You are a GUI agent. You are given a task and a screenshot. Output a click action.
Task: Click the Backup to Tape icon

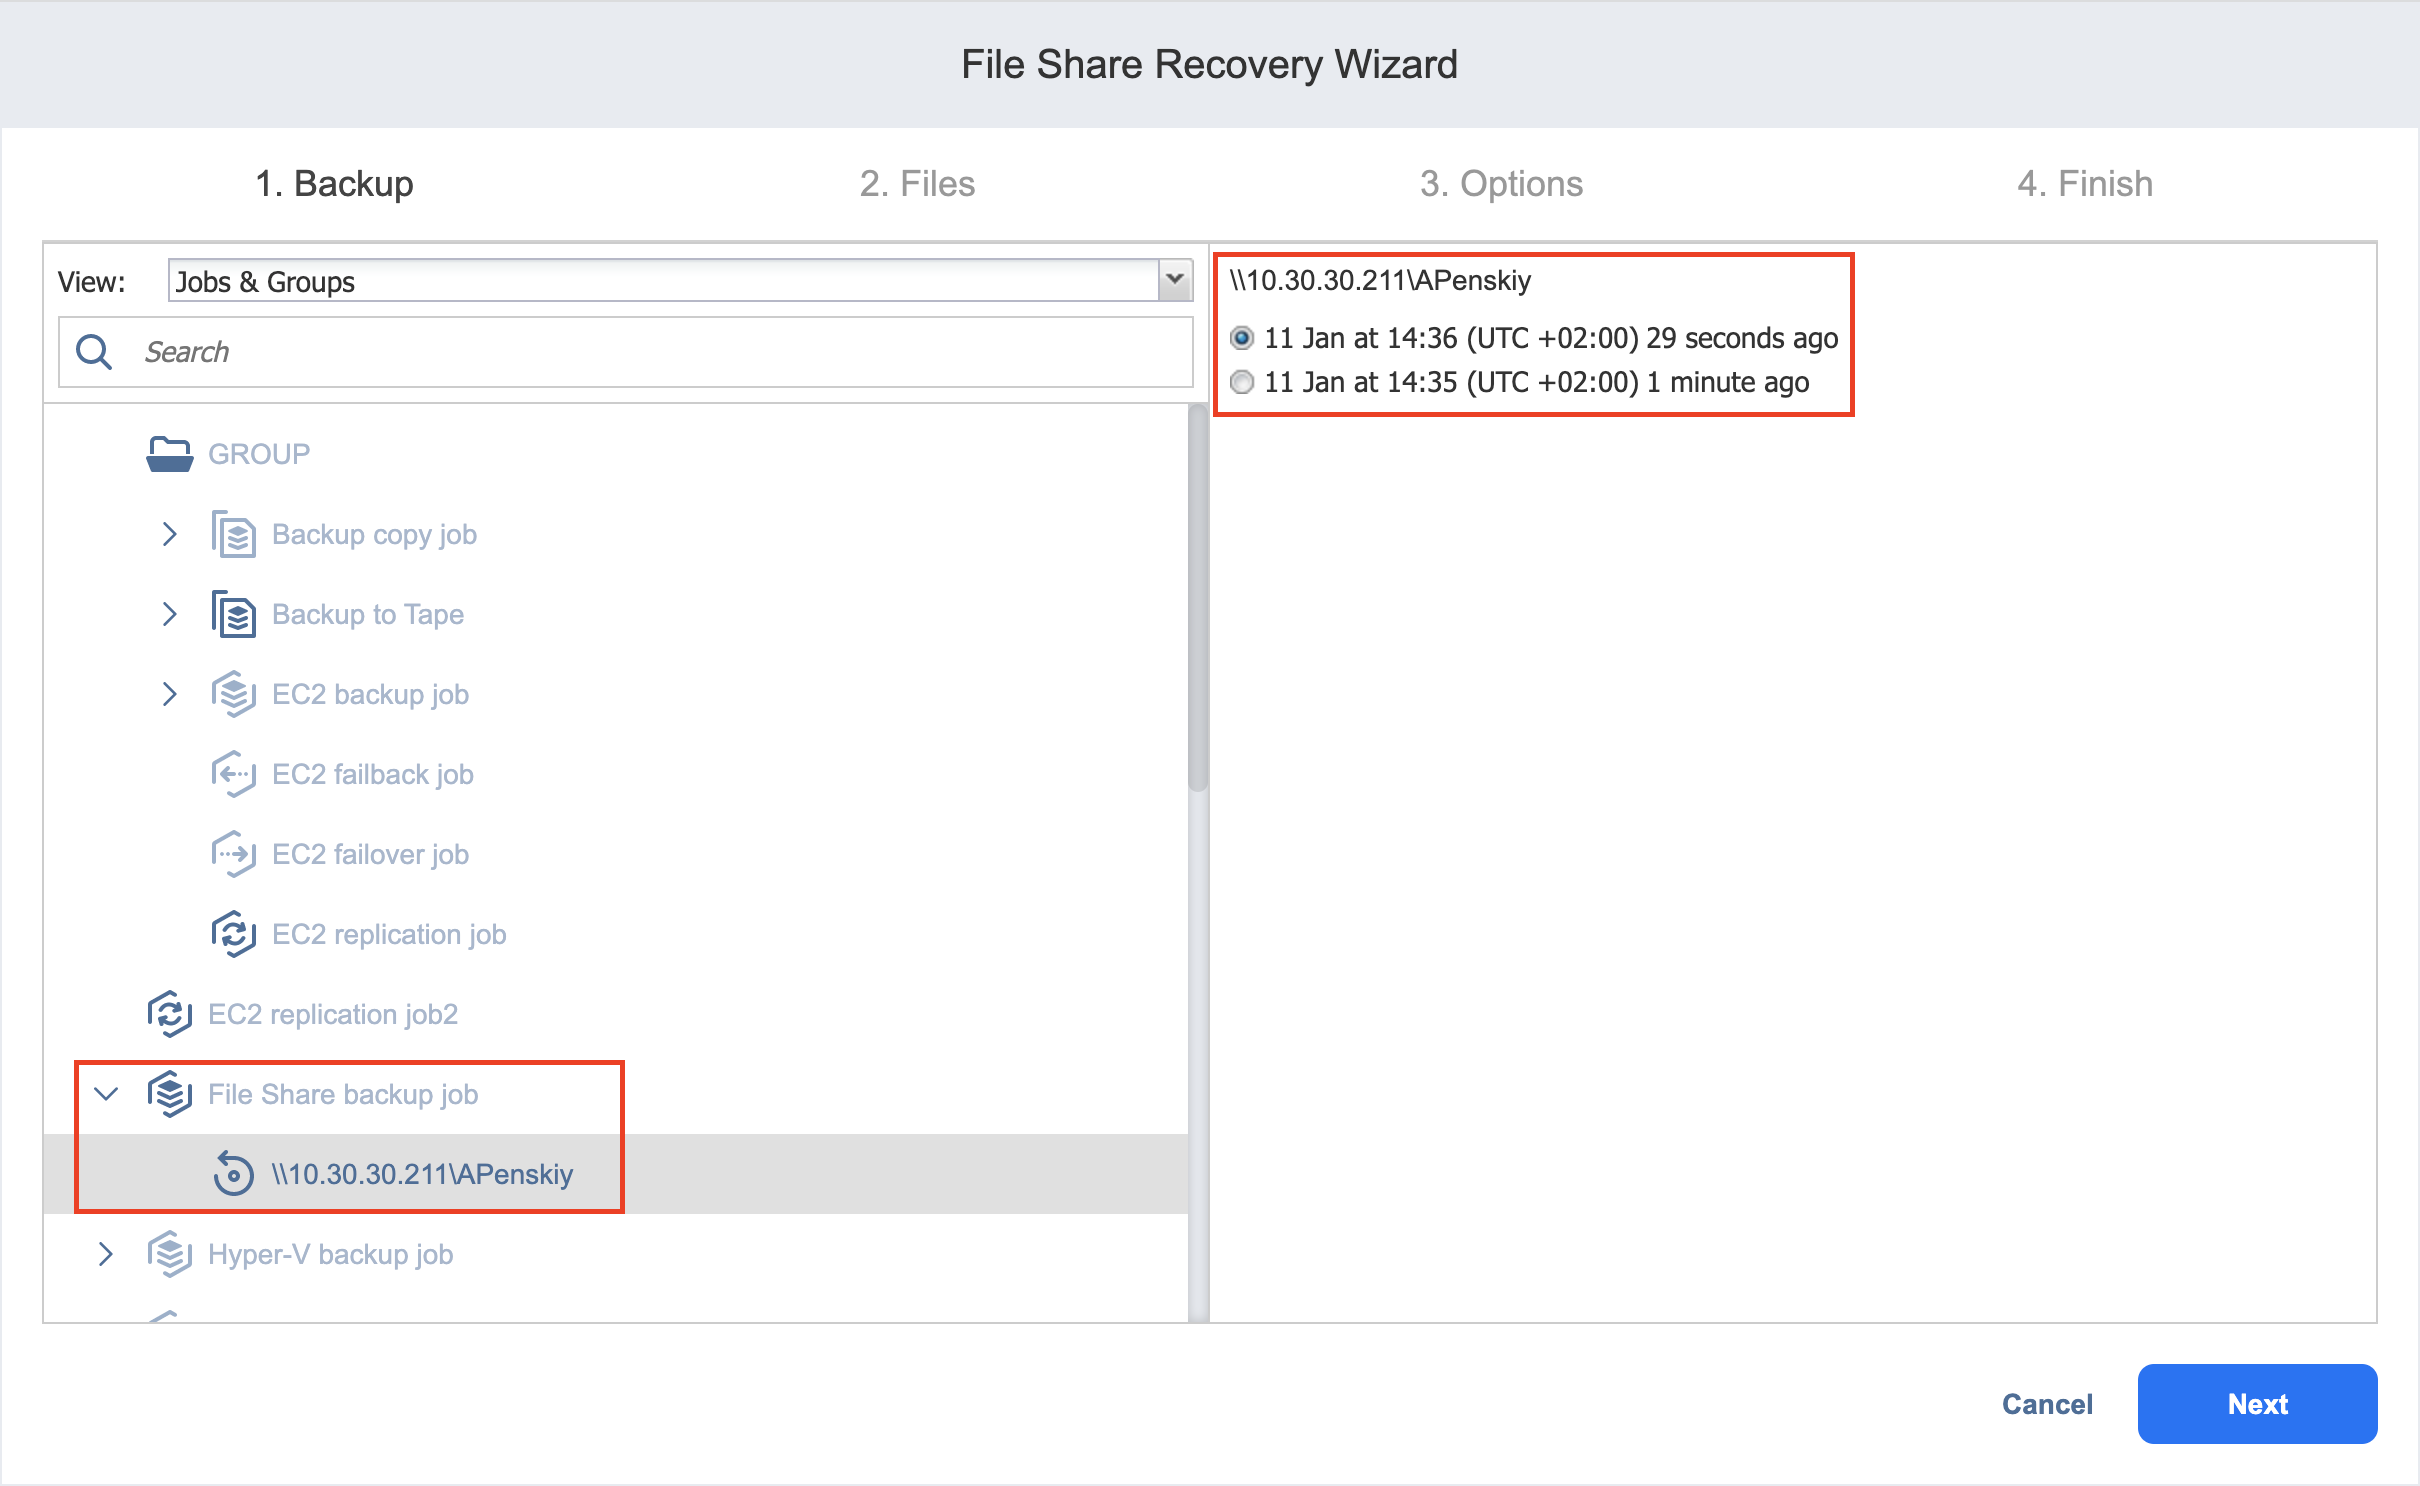tap(233, 614)
